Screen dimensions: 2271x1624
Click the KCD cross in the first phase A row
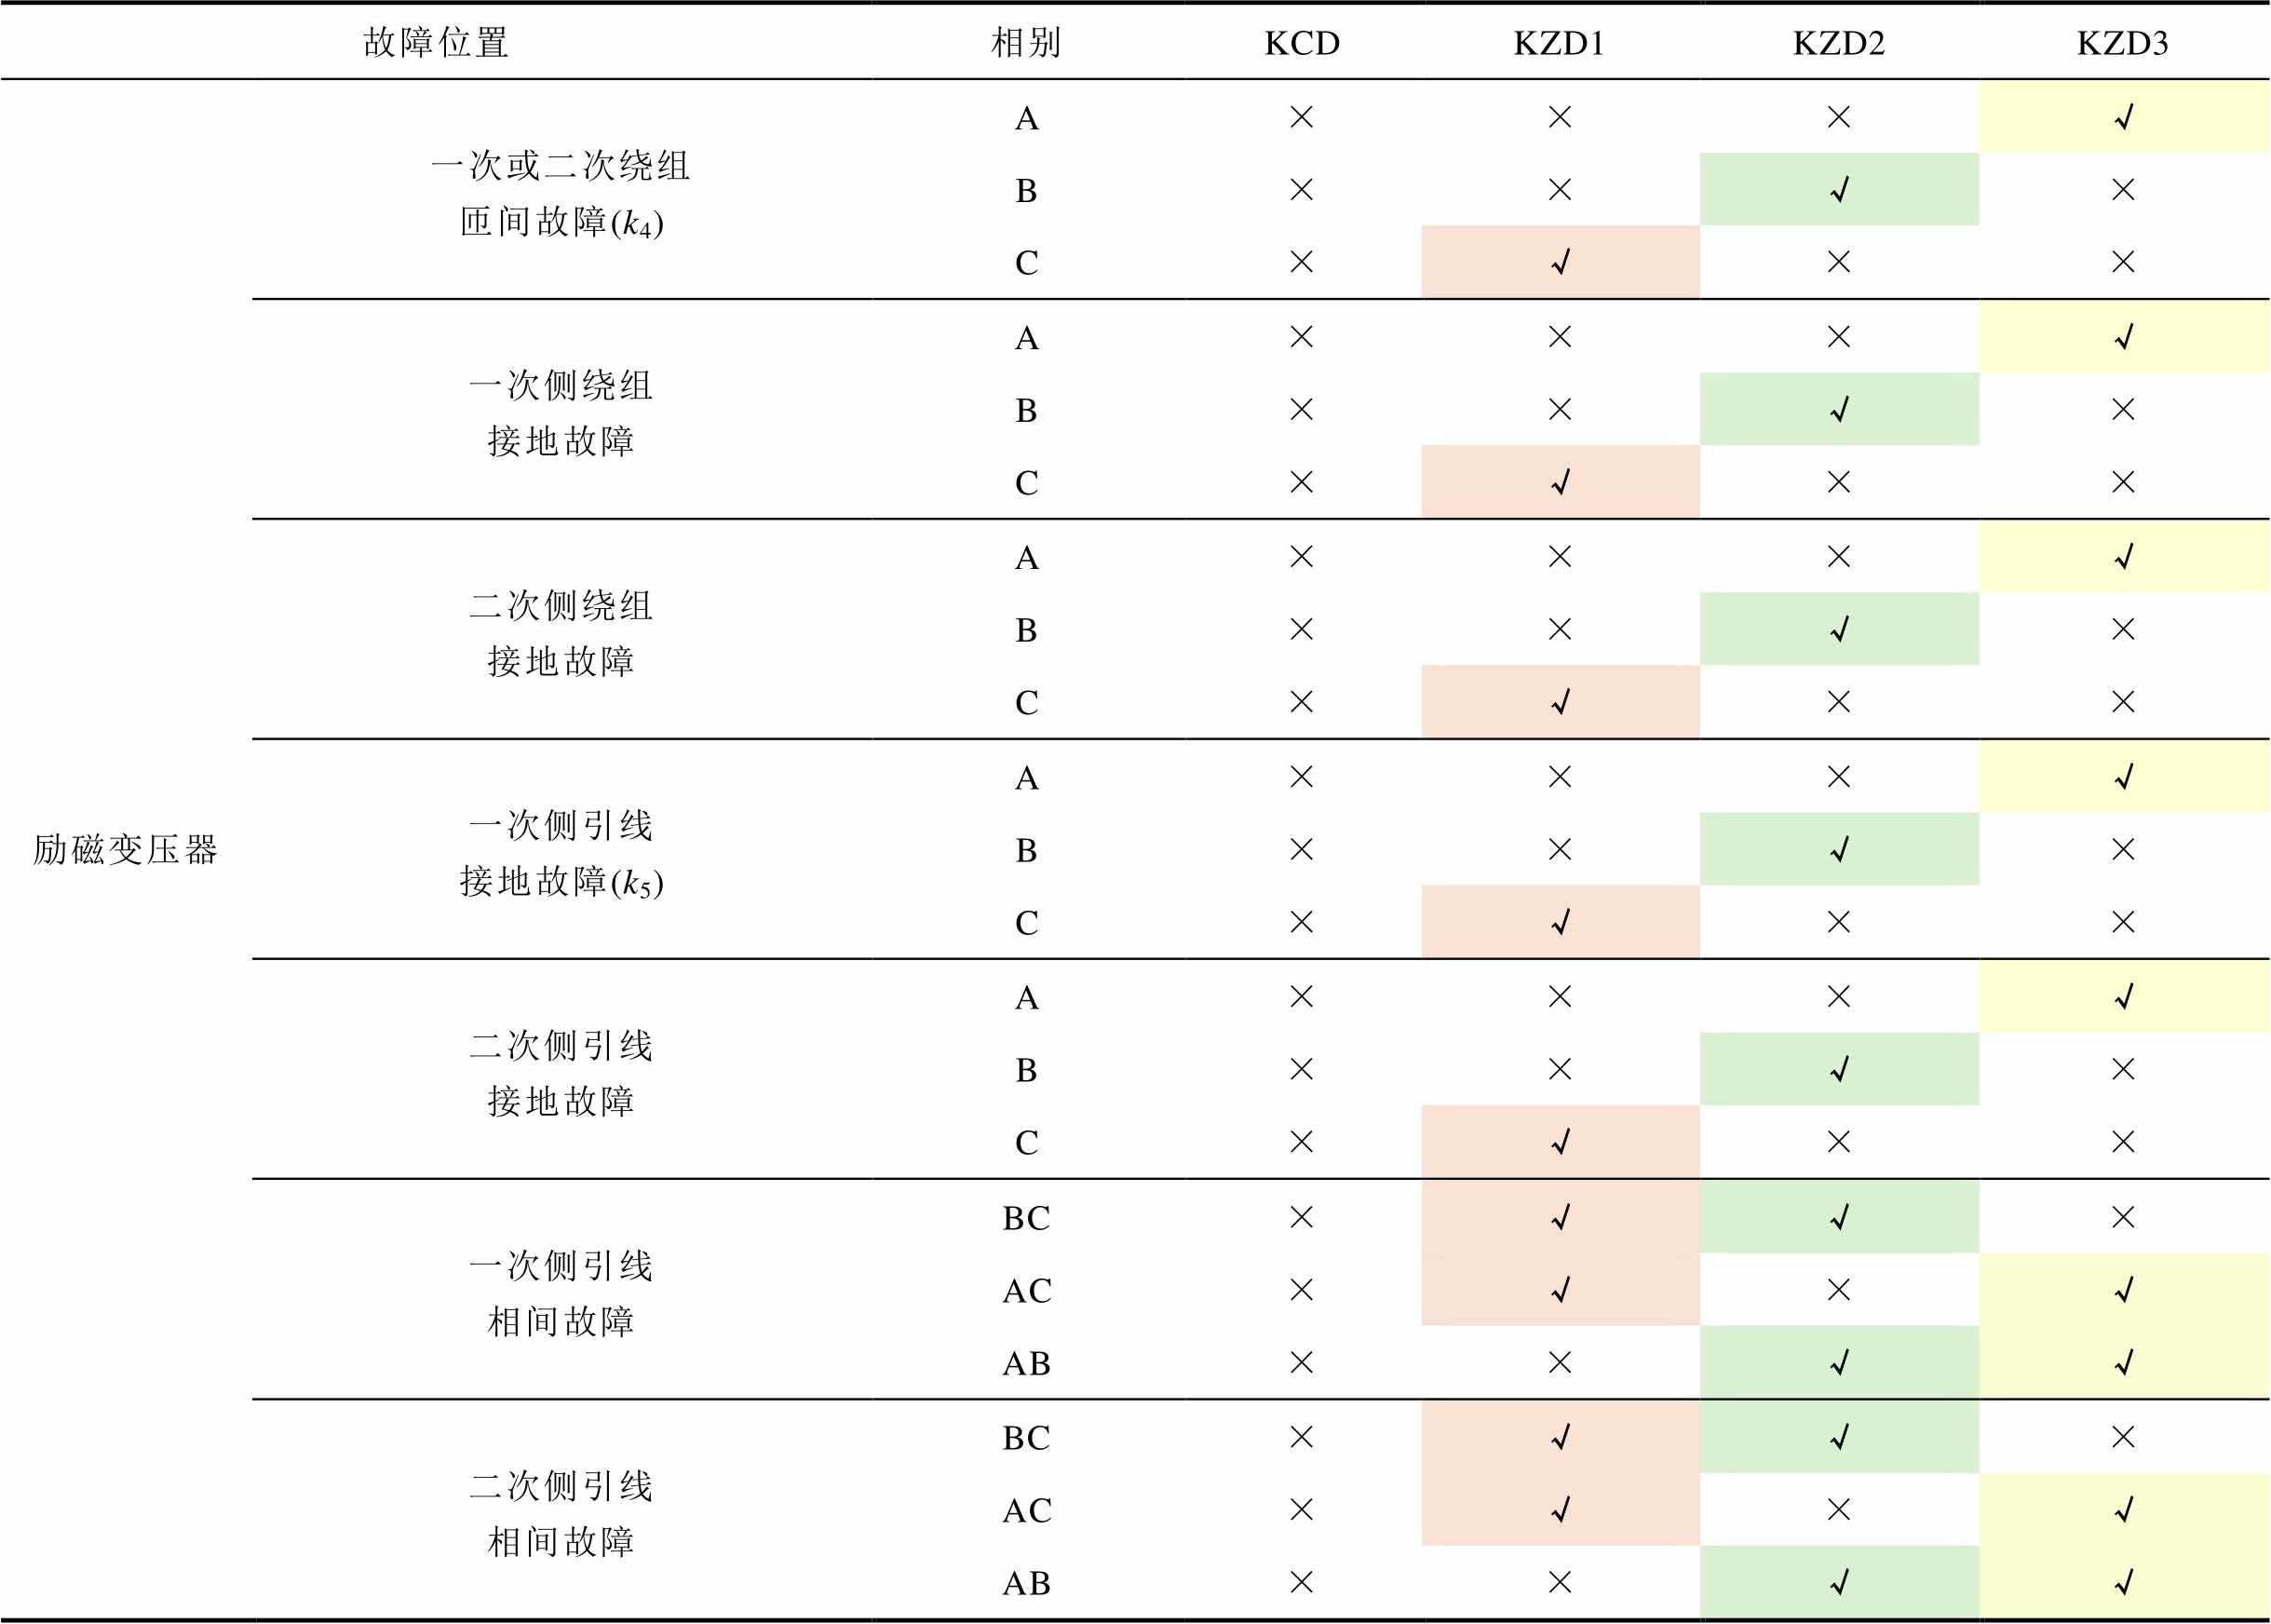[1301, 118]
